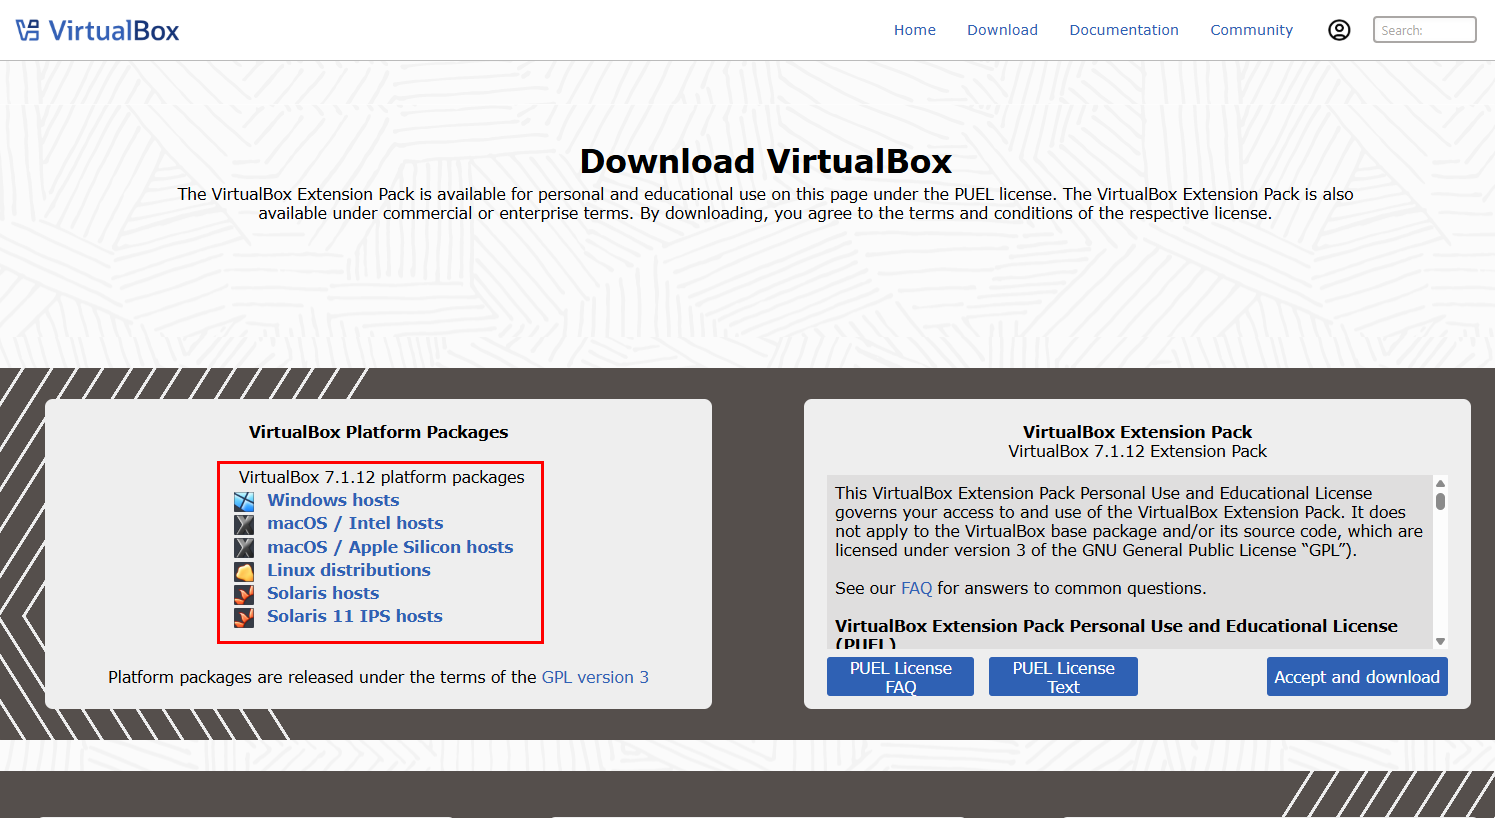Click 'VirtualBox Platform Packages' heading
The height and width of the screenshot is (818, 1495).
tap(378, 432)
